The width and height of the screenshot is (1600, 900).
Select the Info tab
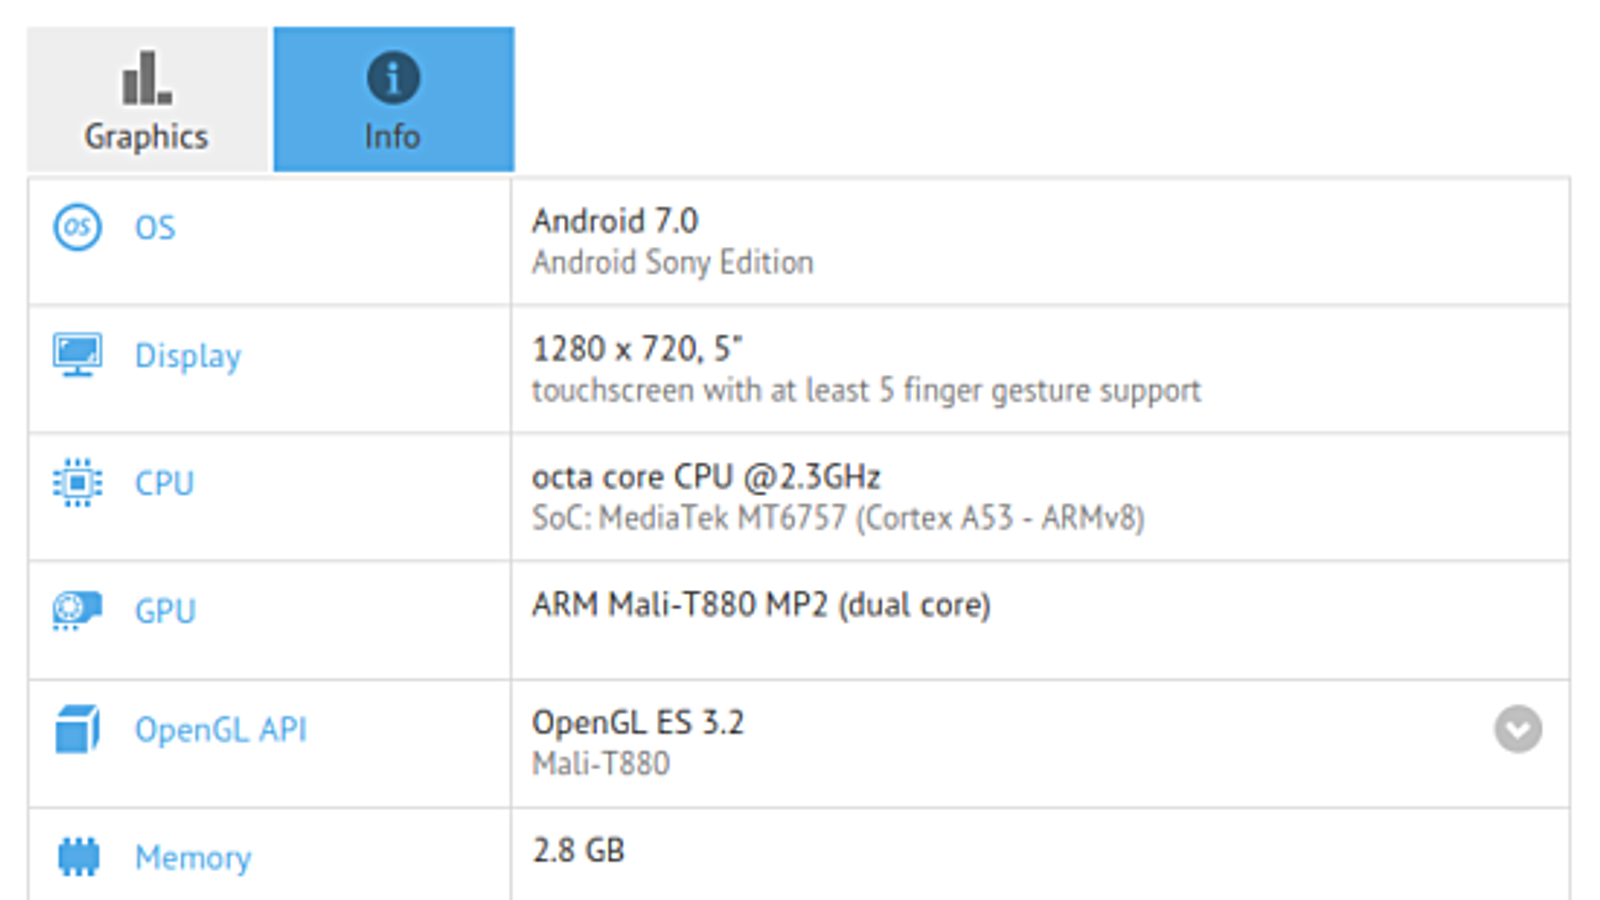(x=393, y=100)
